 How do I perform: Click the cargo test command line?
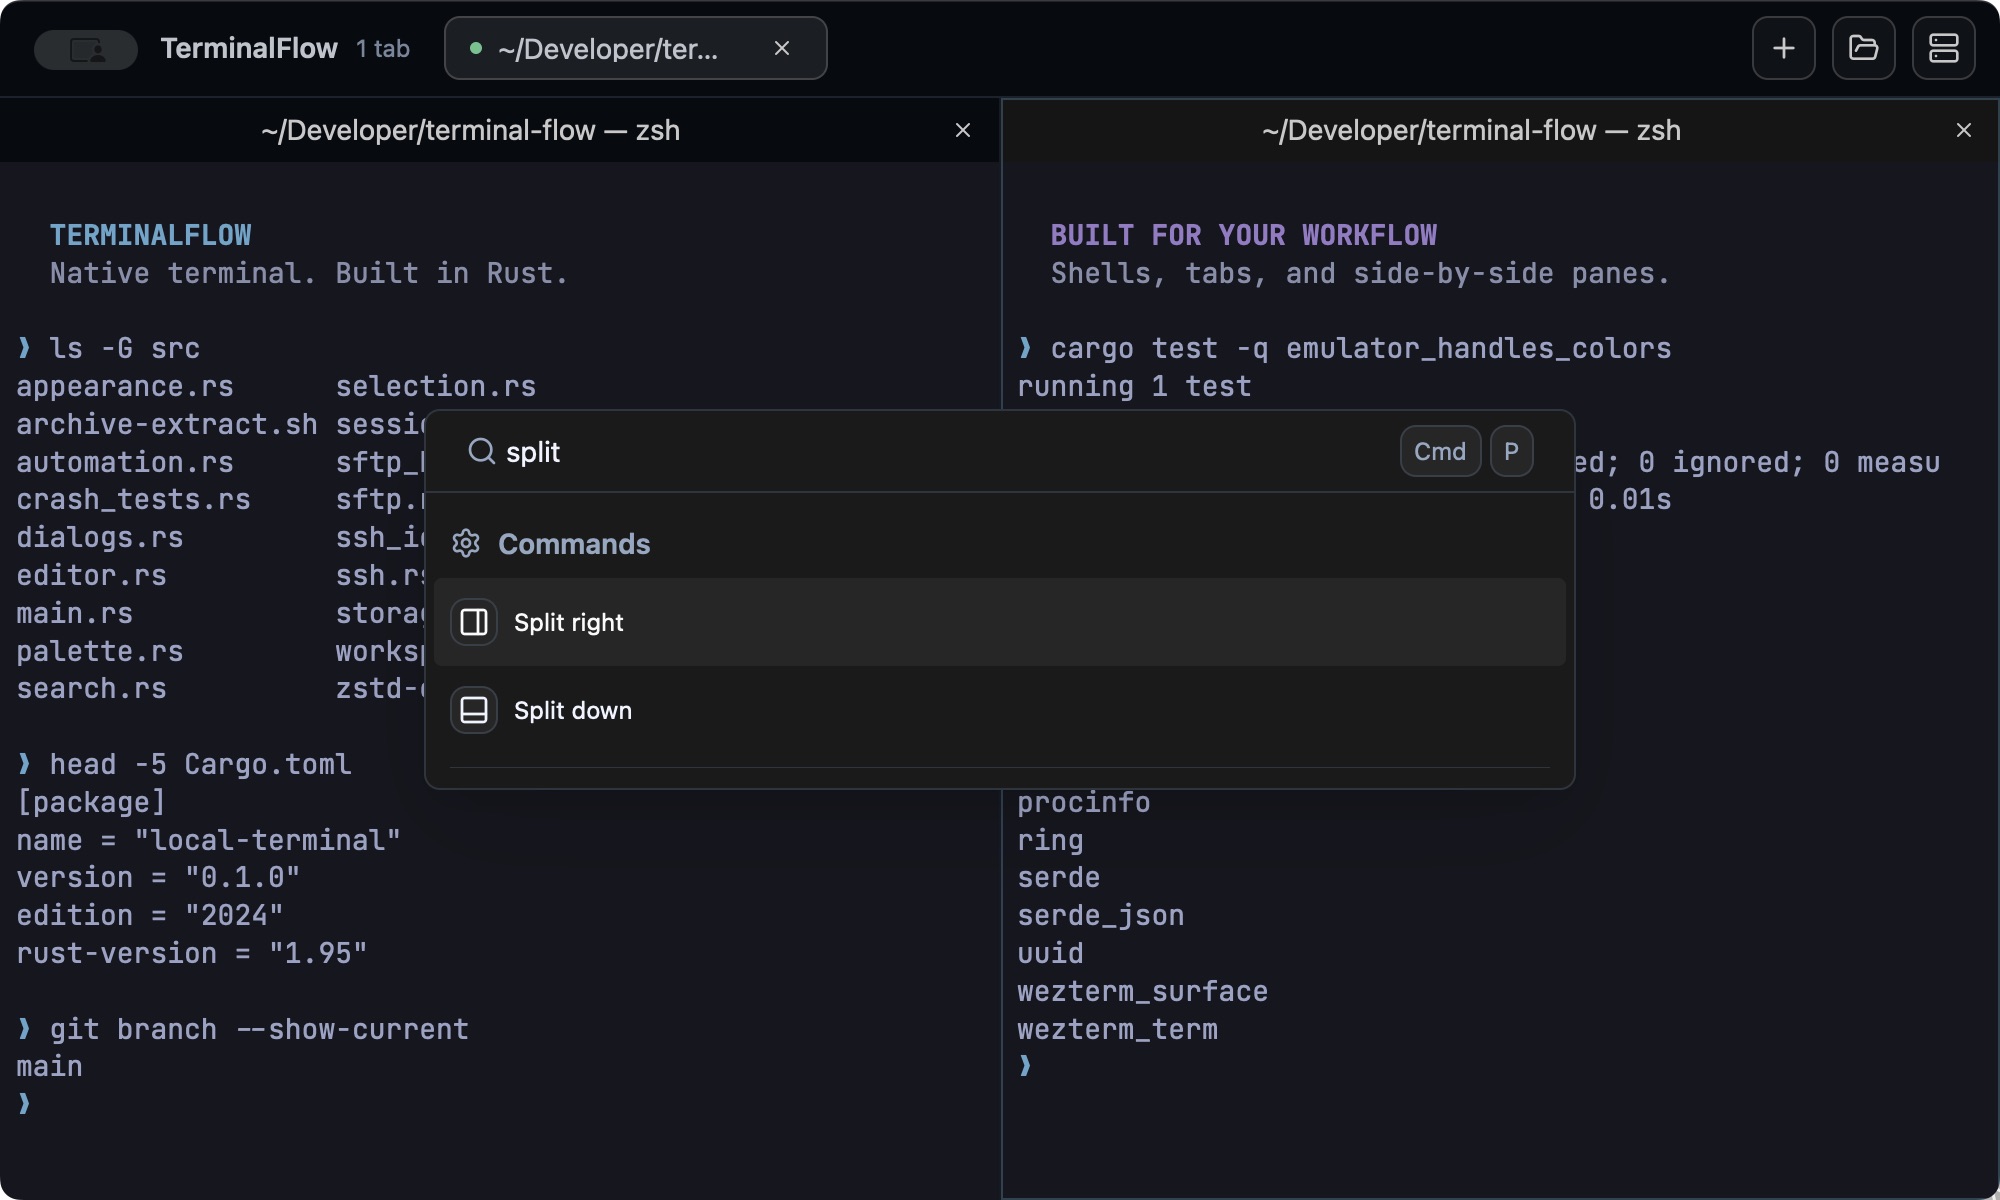click(1361, 348)
